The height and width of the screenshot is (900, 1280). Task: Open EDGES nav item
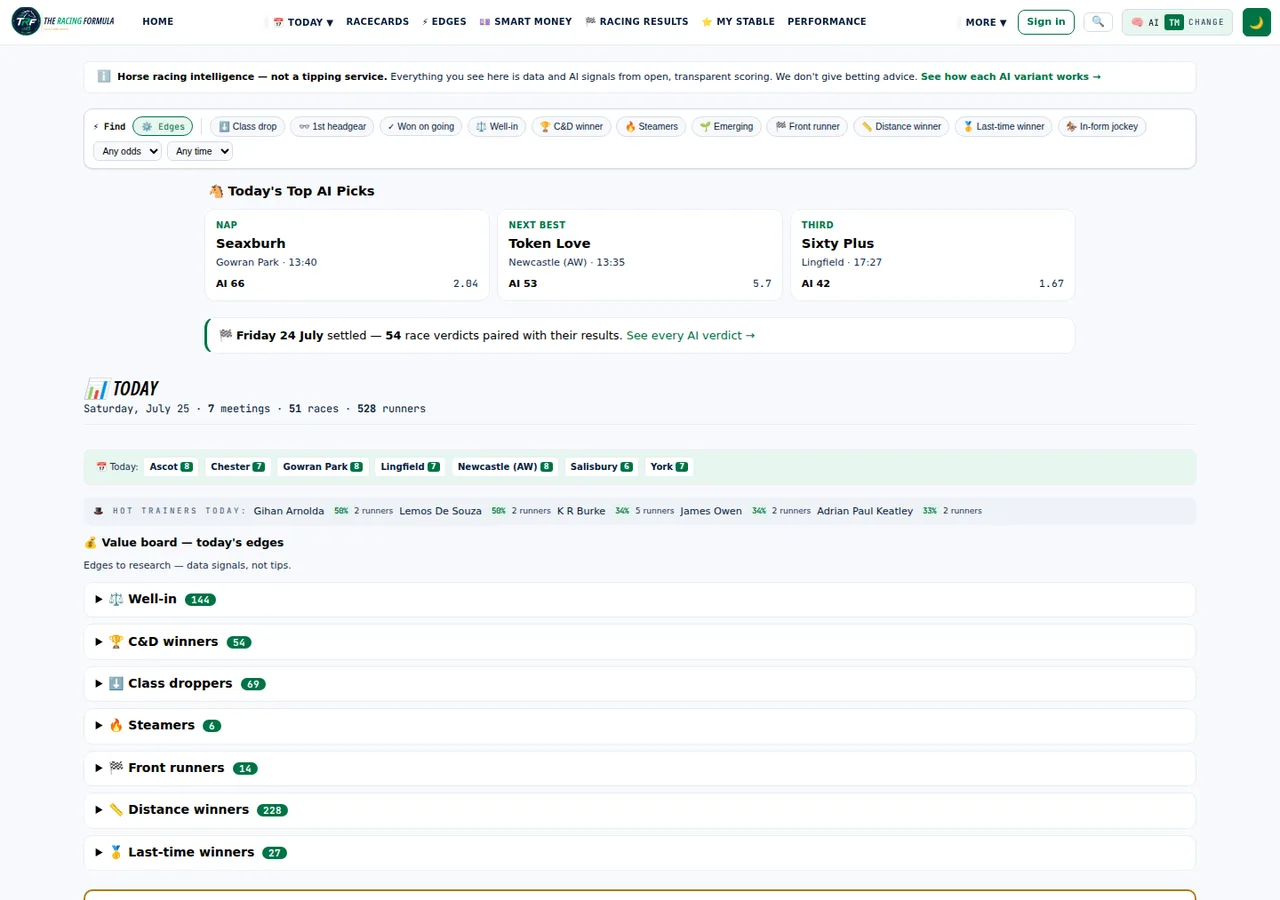click(x=444, y=21)
